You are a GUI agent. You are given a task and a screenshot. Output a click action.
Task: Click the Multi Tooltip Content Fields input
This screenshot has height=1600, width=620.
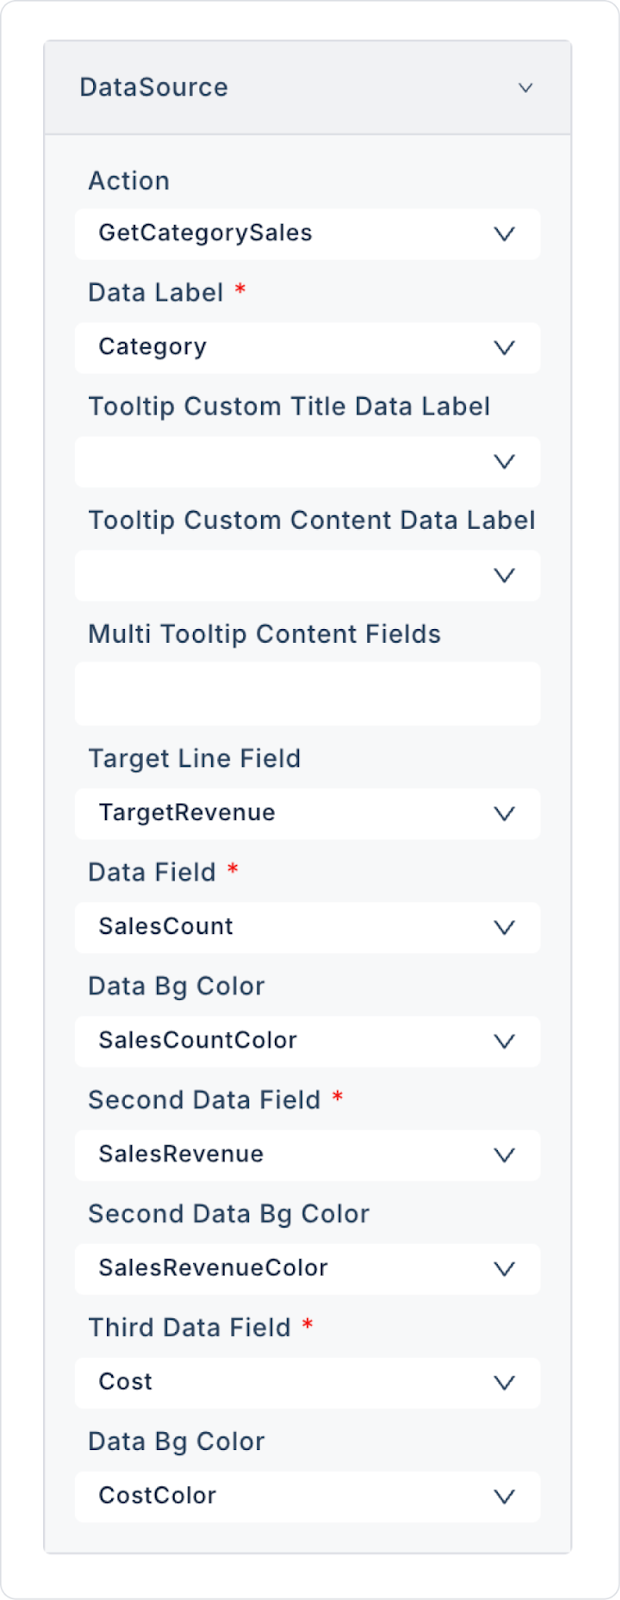pyautogui.click(x=307, y=694)
